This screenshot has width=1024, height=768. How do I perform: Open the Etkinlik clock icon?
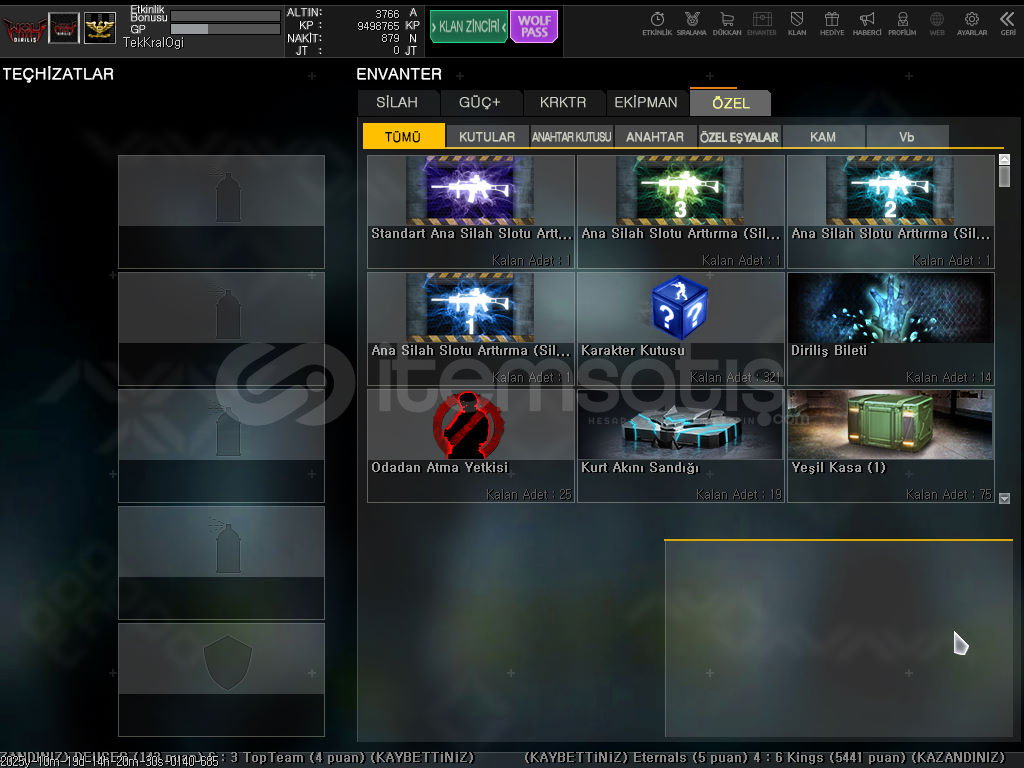click(657, 24)
